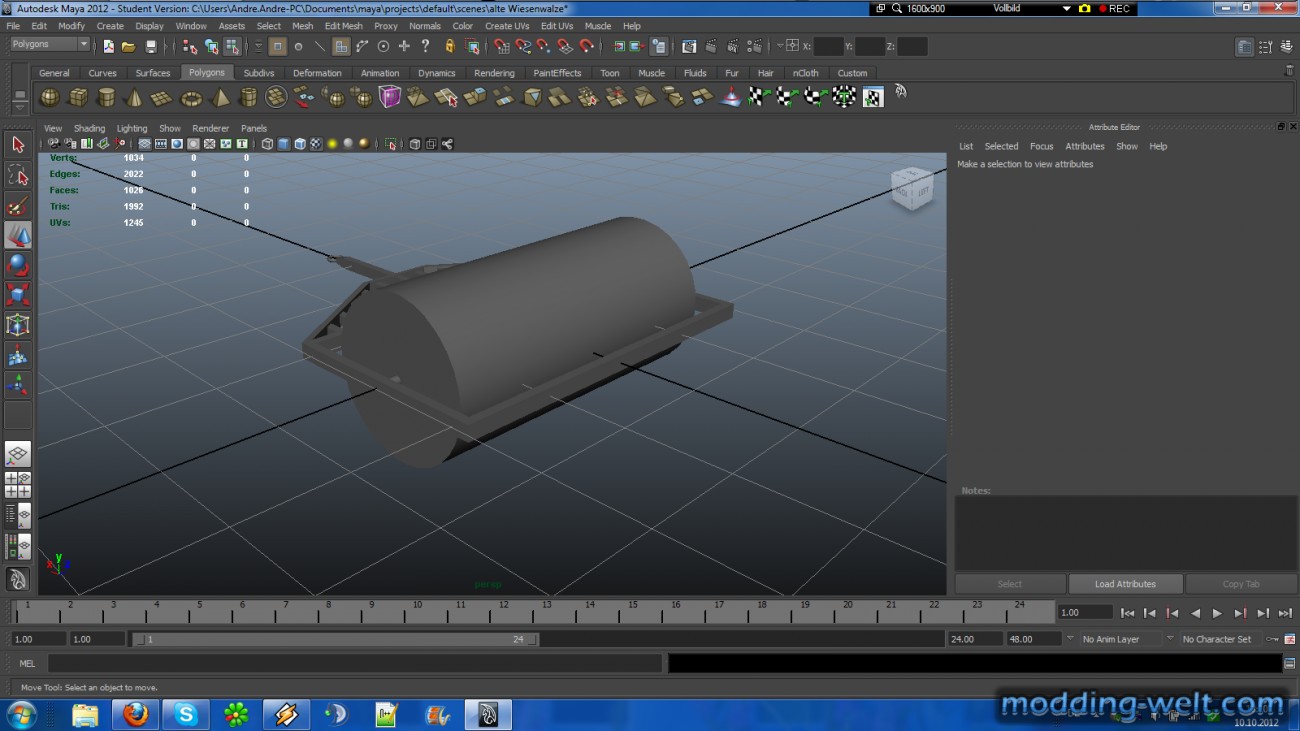Create a polygon plane from the shelf
The width and height of the screenshot is (1300, 731).
pos(162,97)
